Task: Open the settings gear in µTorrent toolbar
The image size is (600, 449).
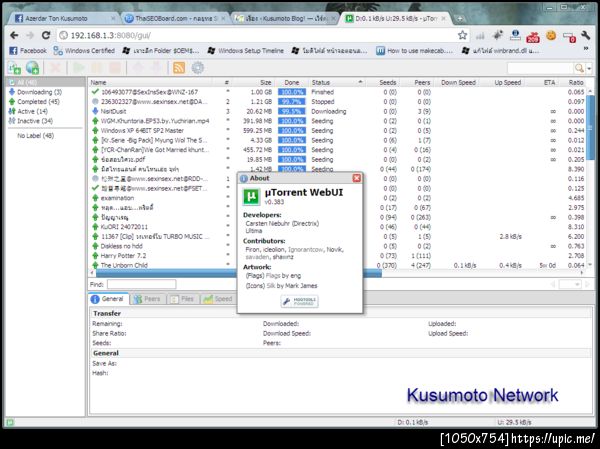Action: pos(197,68)
